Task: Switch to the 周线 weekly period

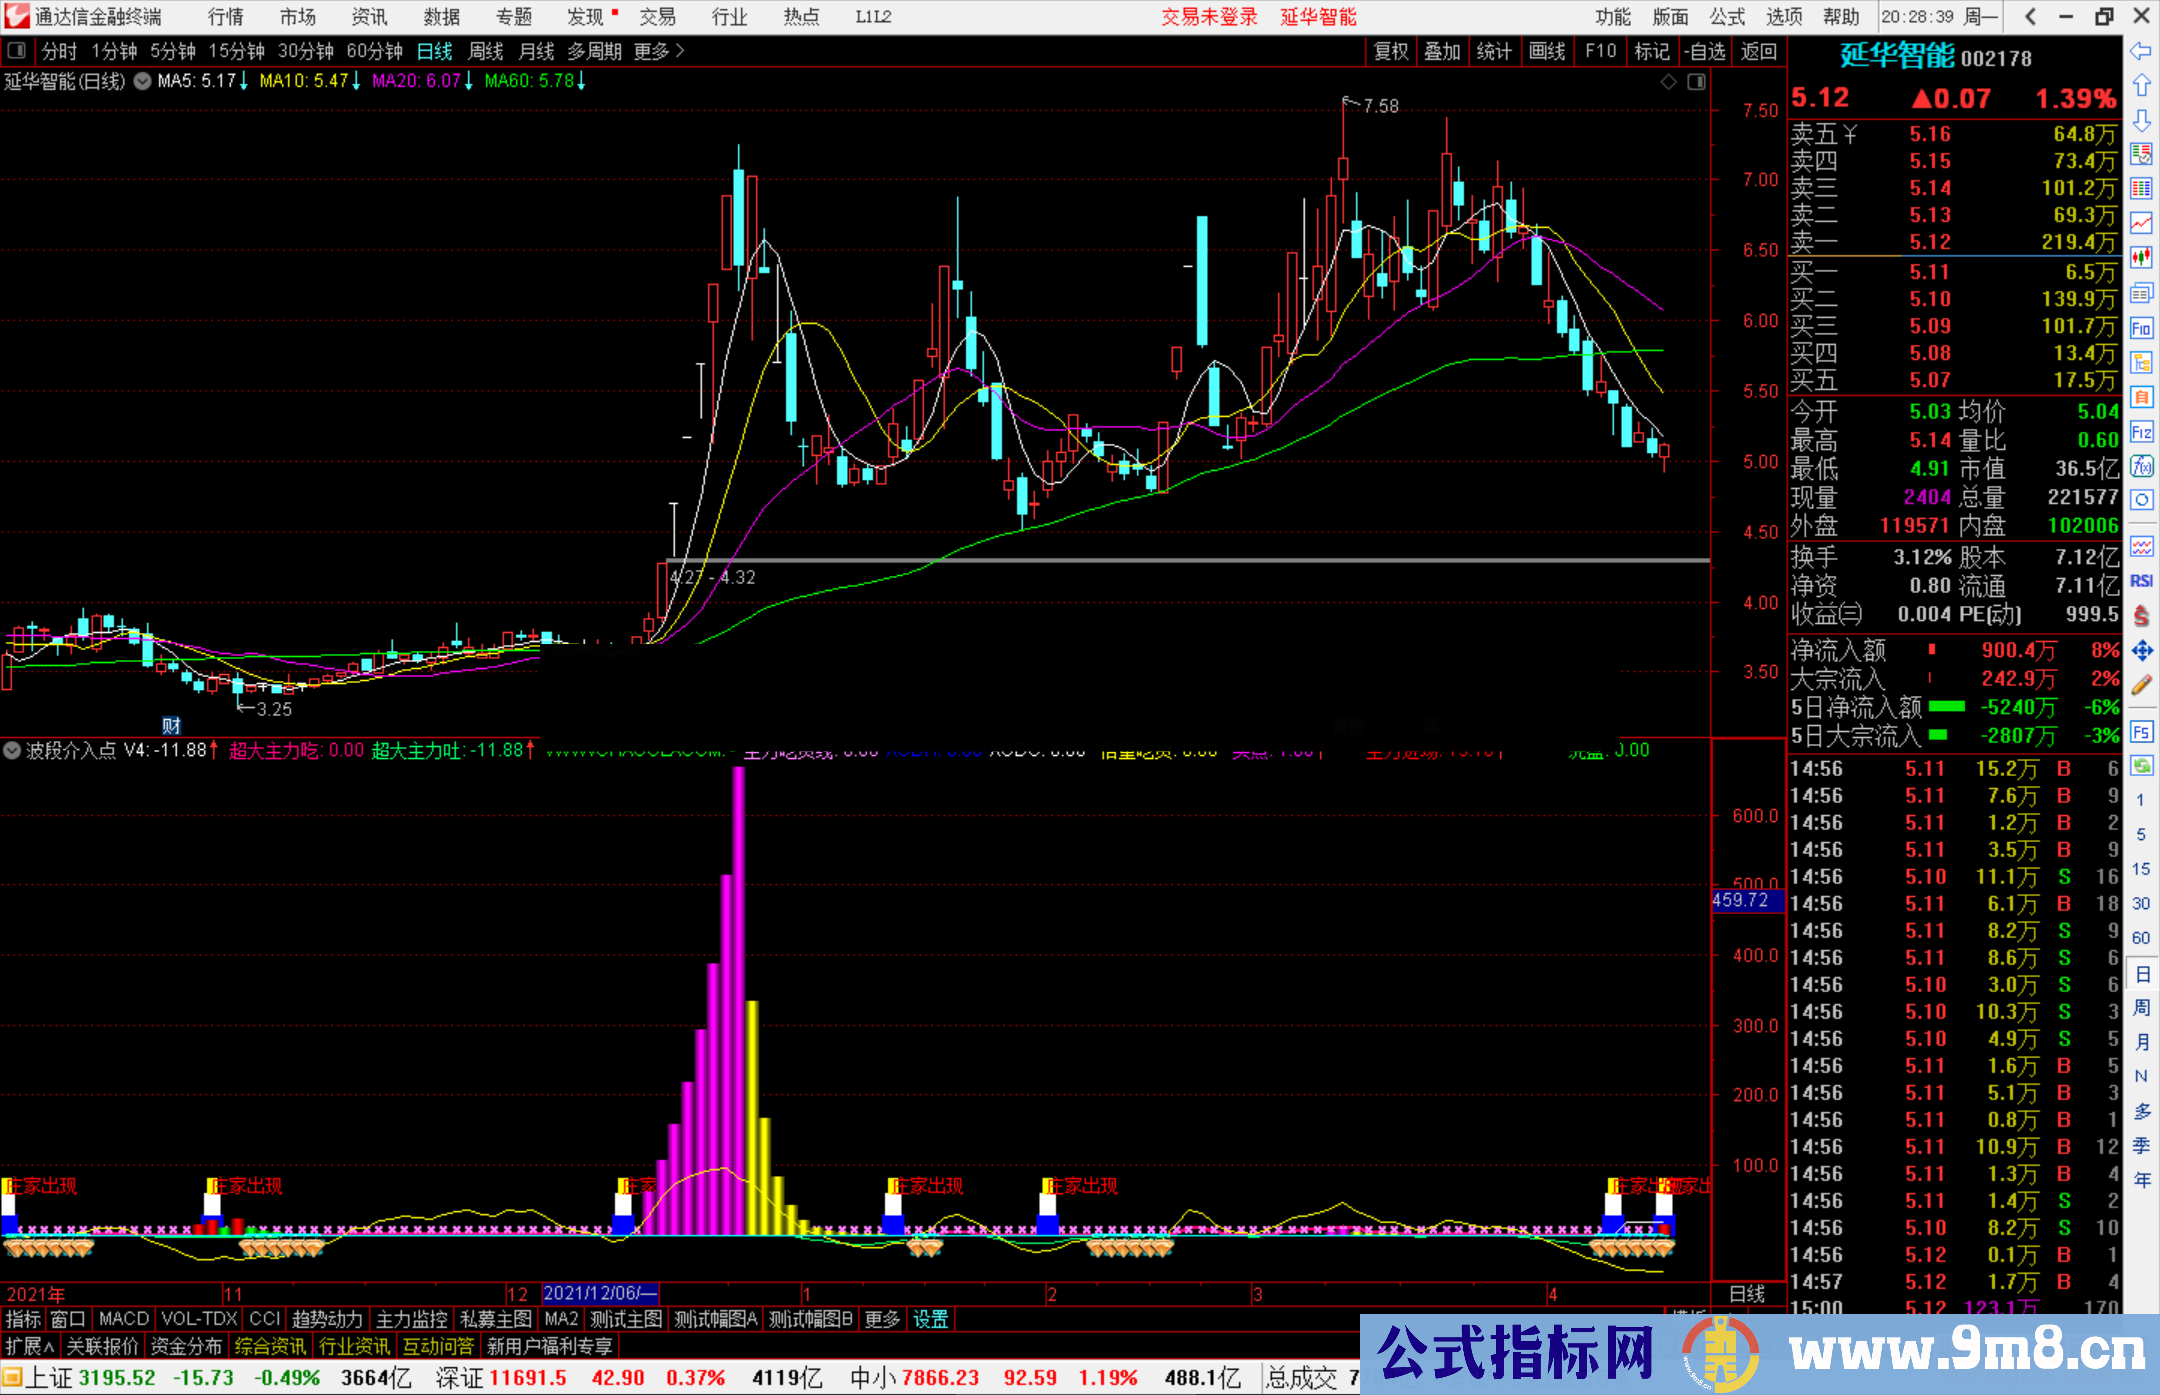Action: coord(486,51)
